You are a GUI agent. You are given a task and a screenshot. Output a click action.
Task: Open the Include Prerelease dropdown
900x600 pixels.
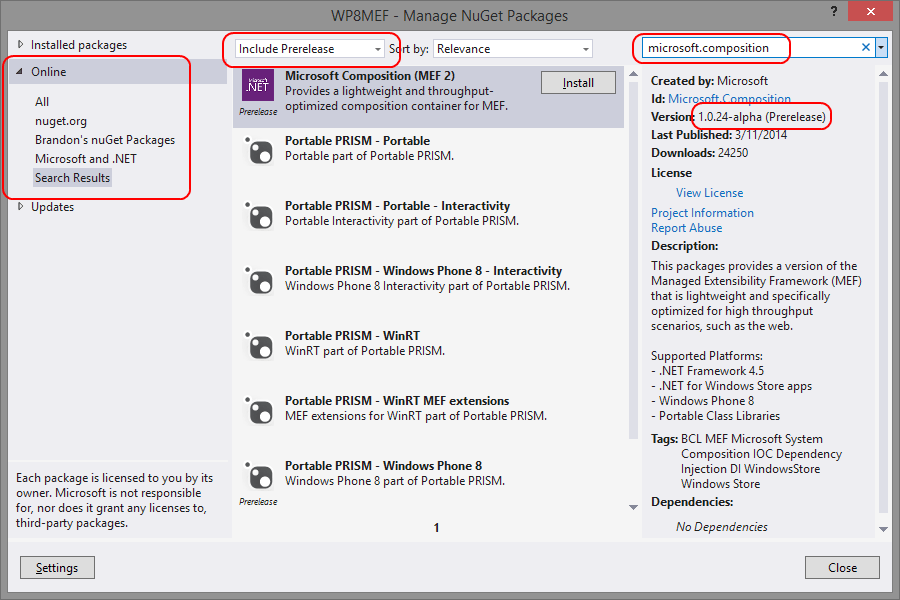tap(309, 49)
